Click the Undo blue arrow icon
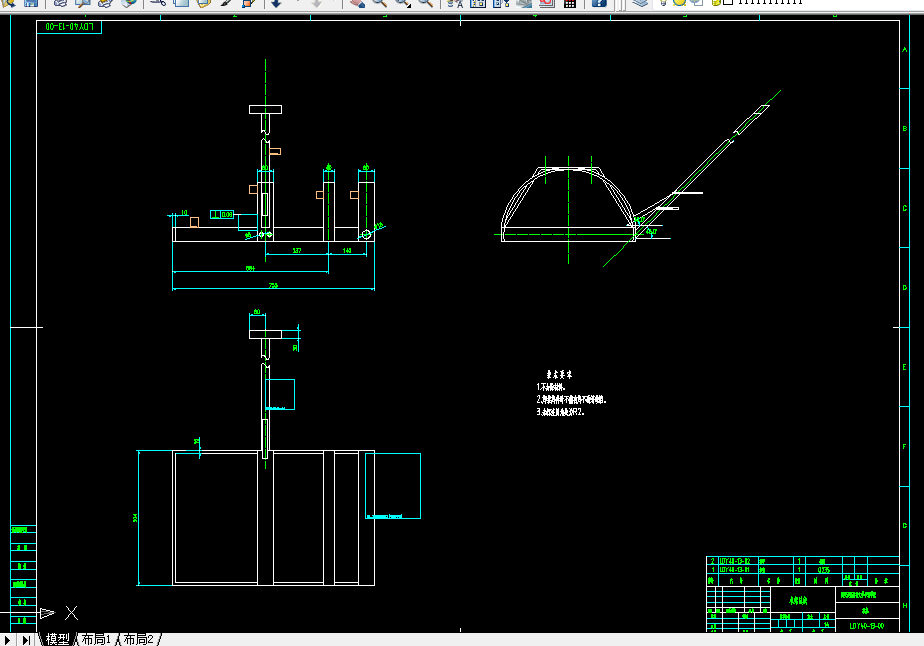 click(x=276, y=3)
